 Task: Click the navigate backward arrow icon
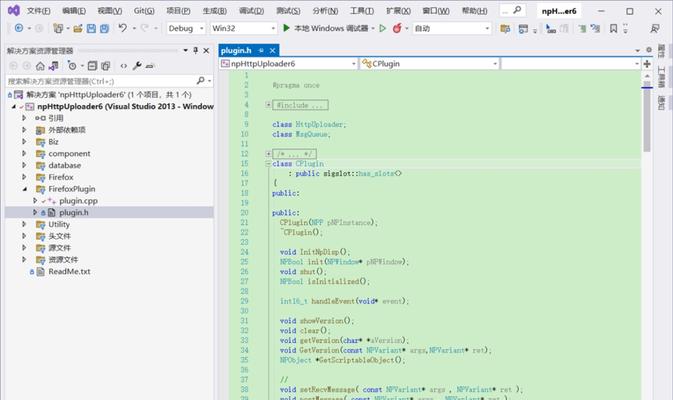tap(19, 28)
